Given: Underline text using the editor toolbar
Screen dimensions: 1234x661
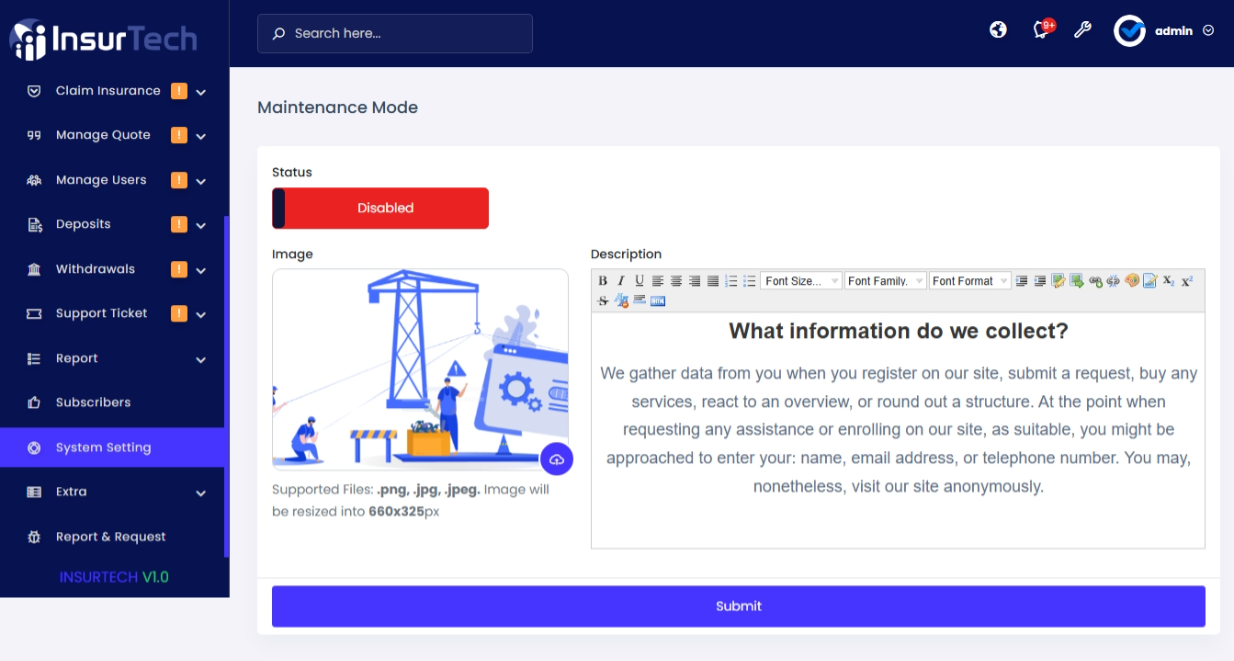Looking at the screenshot, I should tap(639, 281).
